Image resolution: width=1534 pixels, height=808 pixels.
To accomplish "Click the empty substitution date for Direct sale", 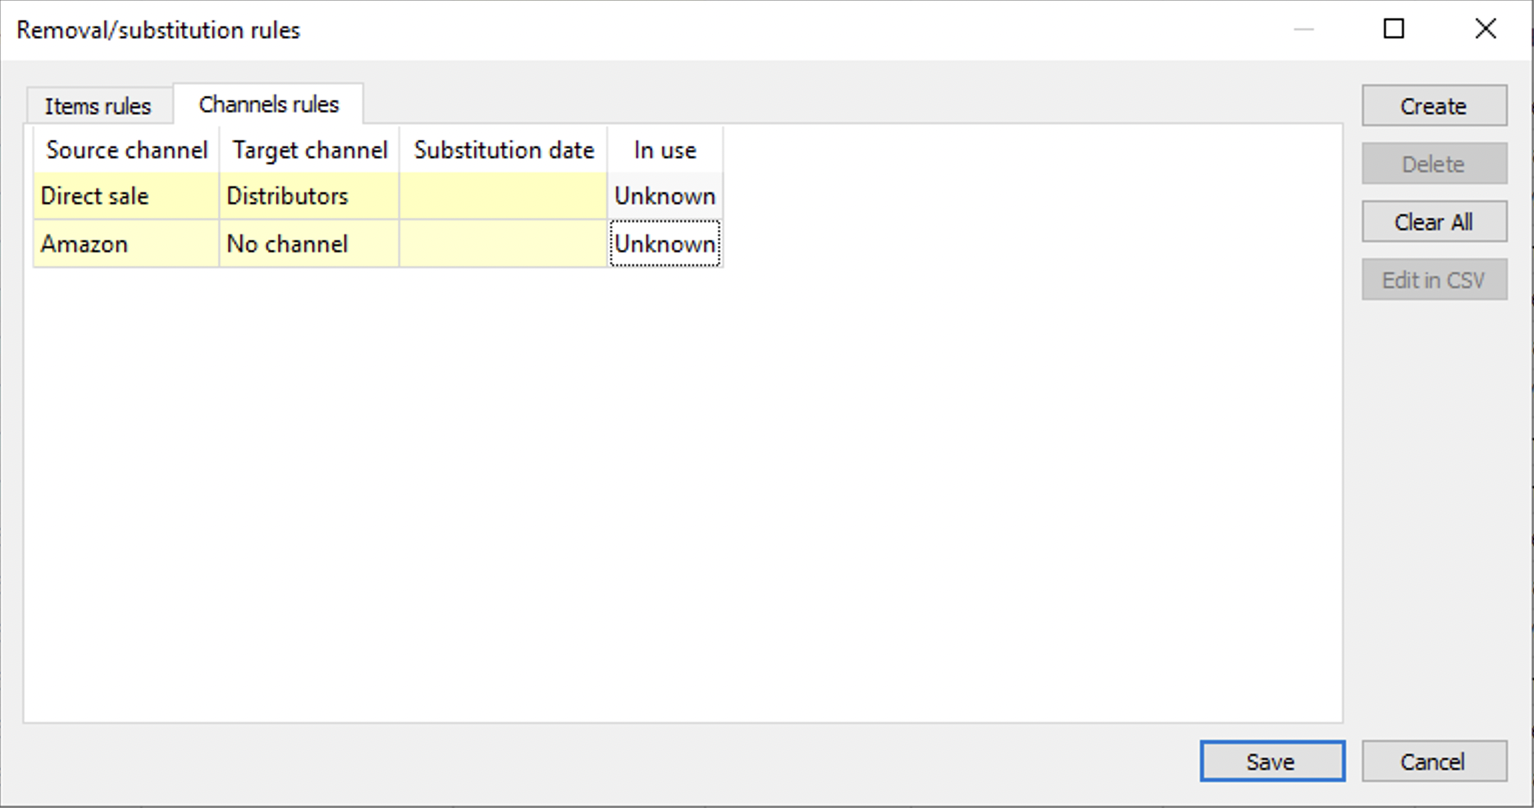I will 503,196.
